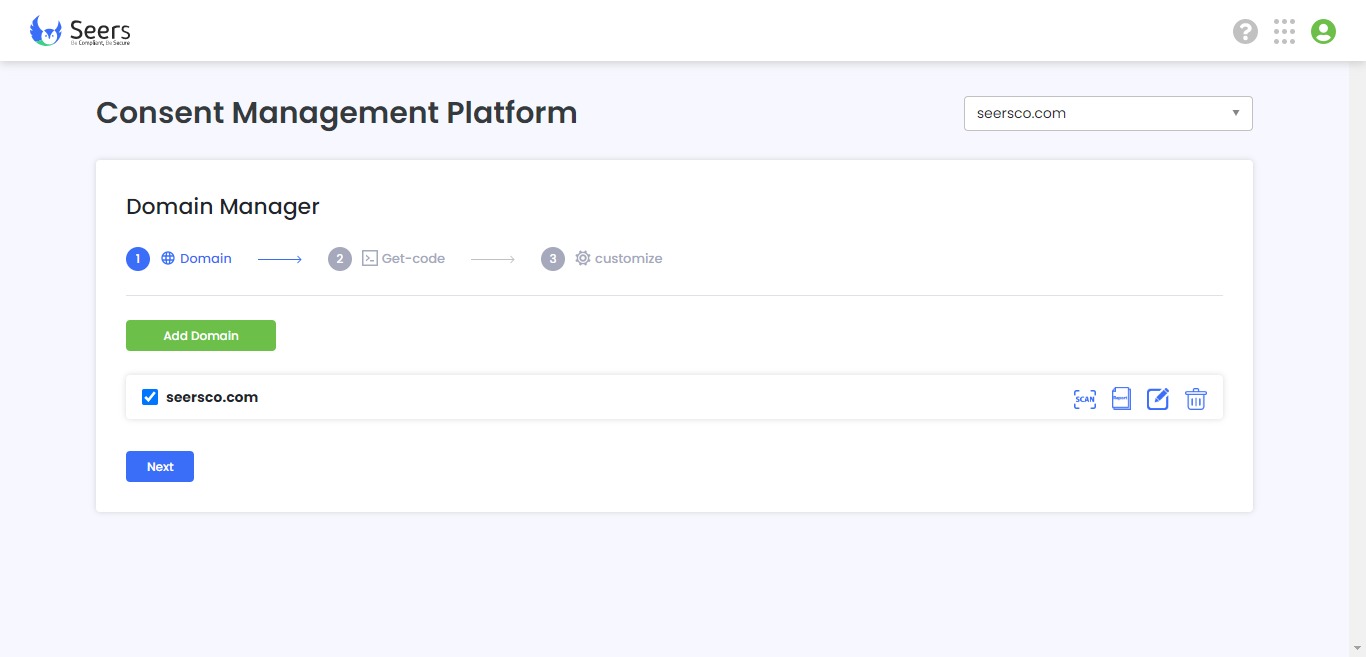Go to the Get-code step label
Screen dimensions: 1366x657
(x=413, y=258)
